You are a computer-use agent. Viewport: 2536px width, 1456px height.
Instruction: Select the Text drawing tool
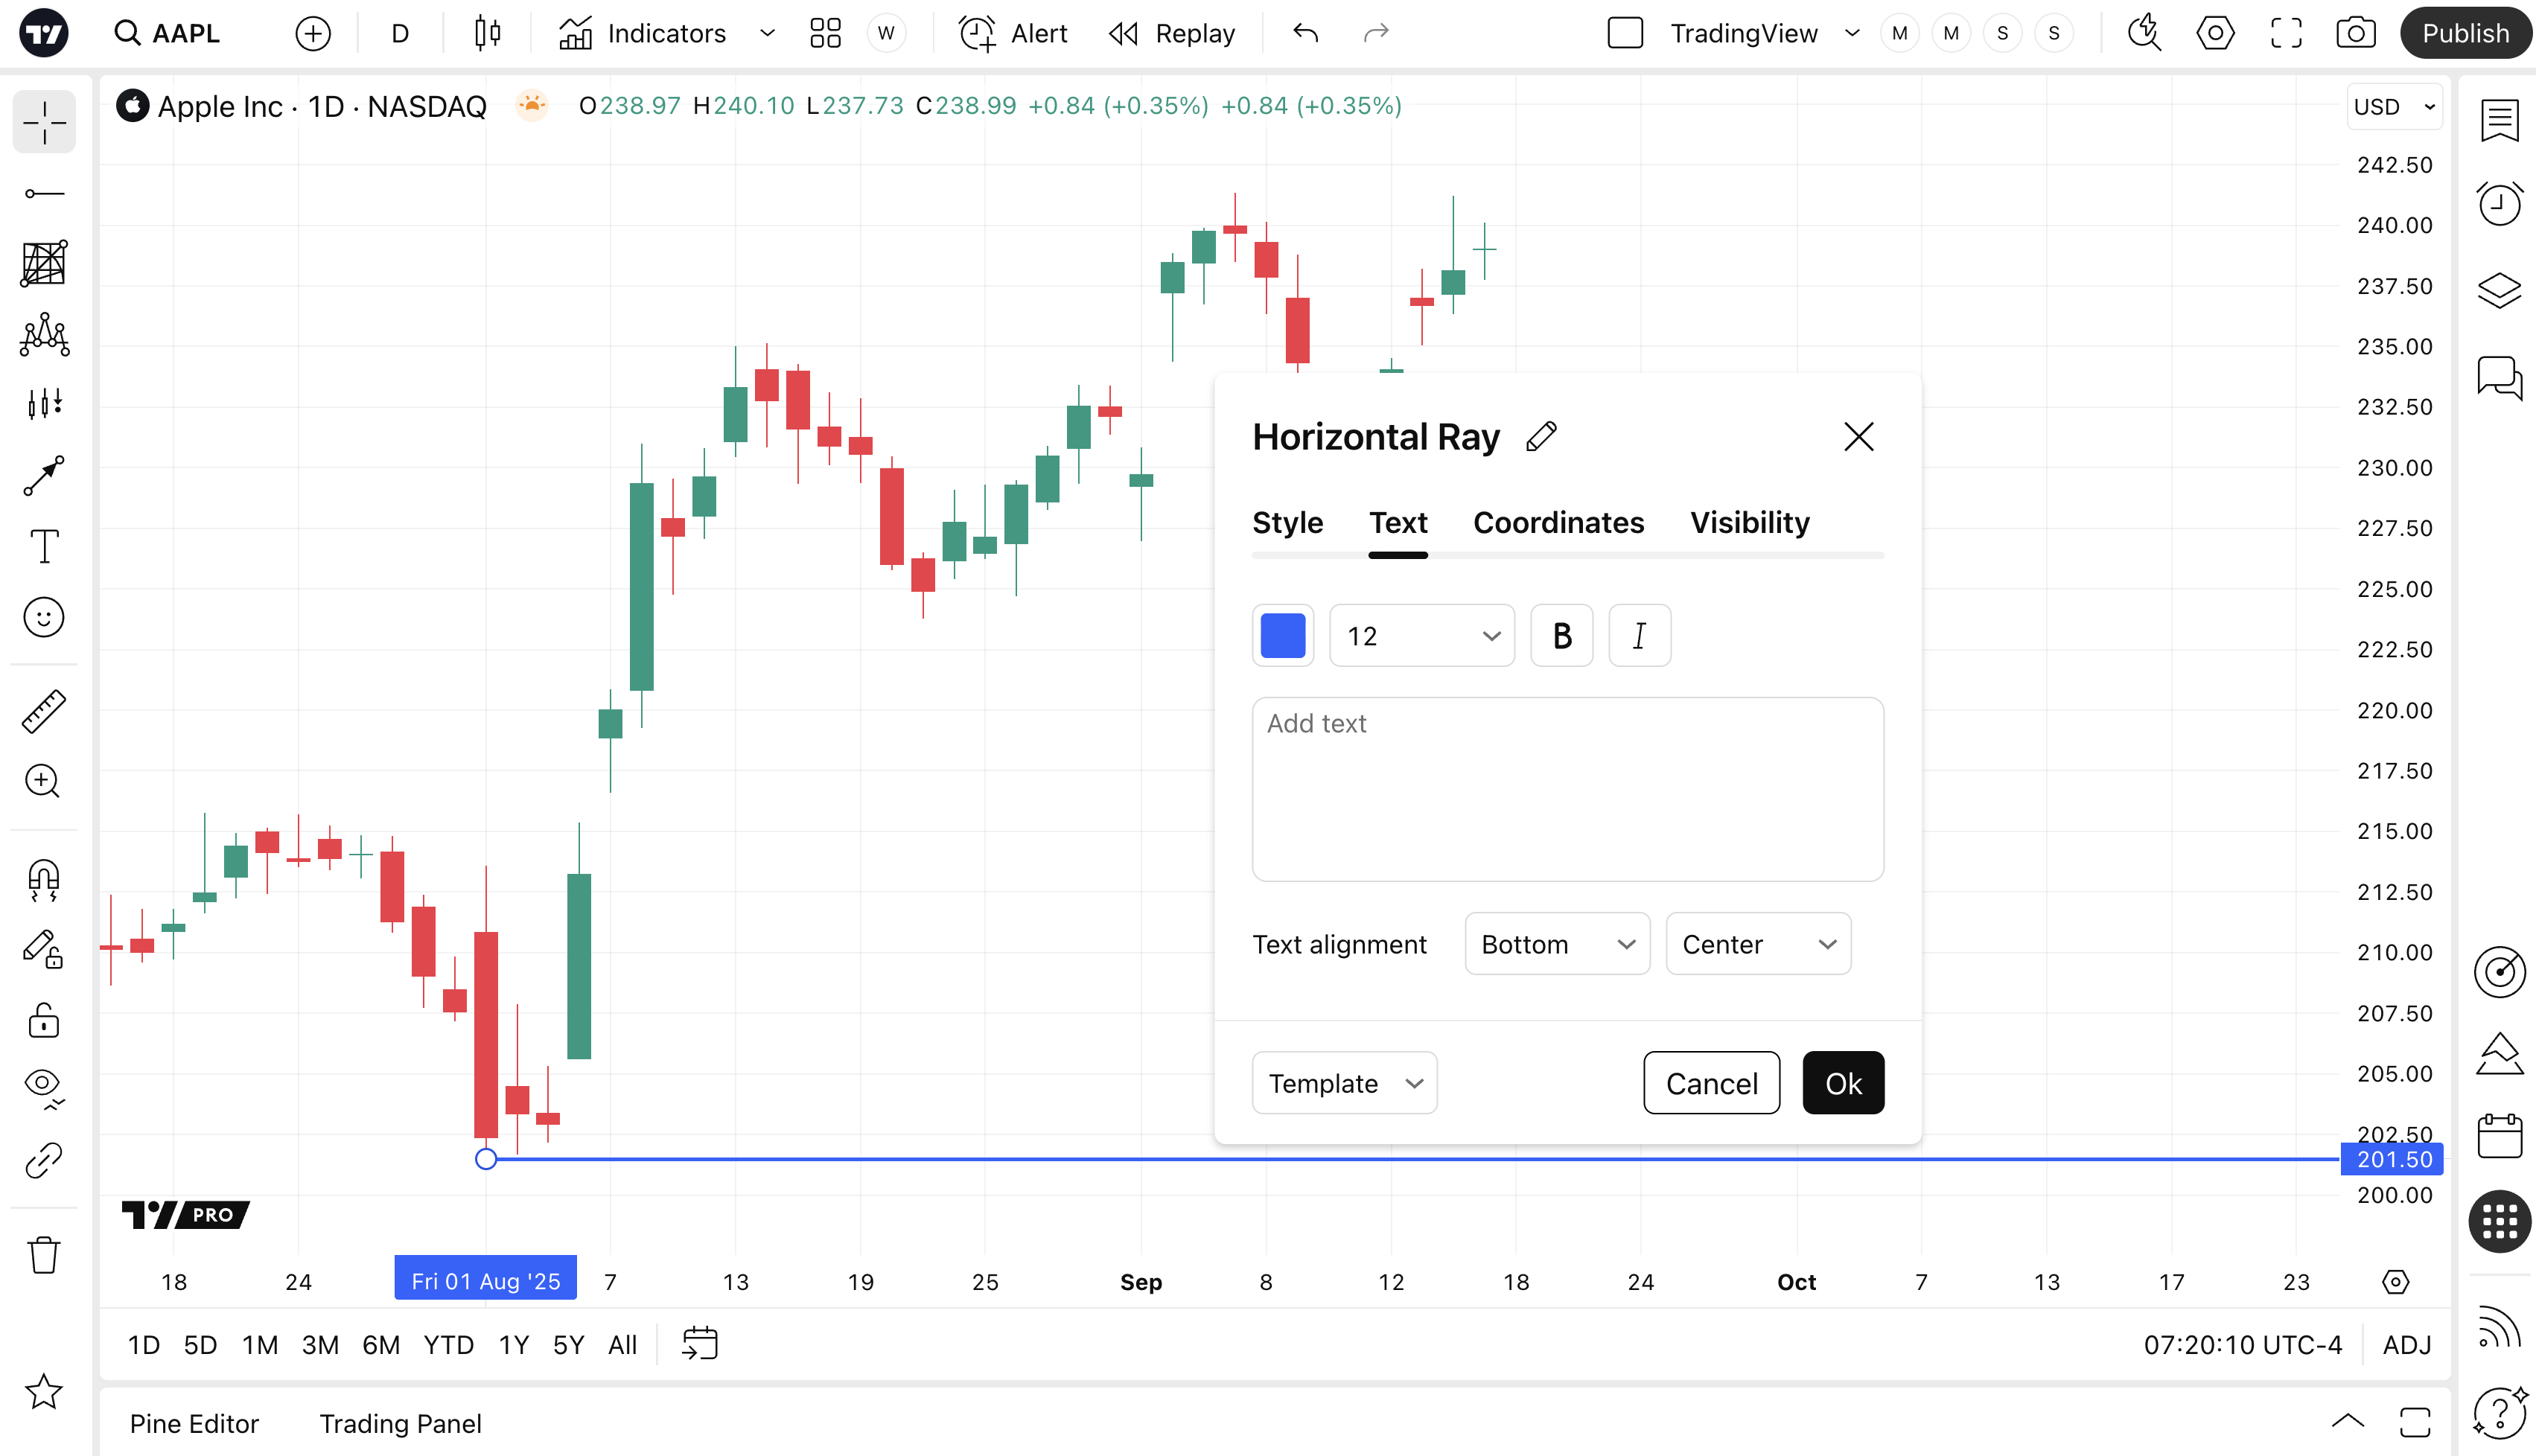point(44,546)
